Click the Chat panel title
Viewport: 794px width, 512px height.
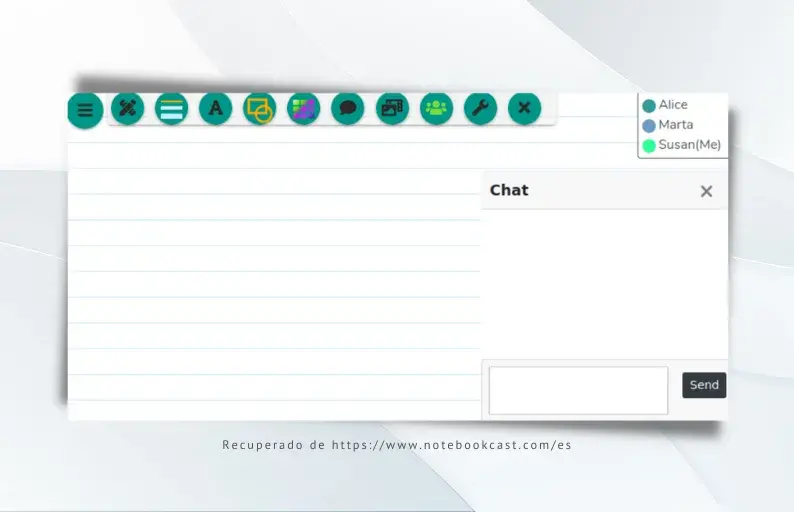click(x=509, y=190)
